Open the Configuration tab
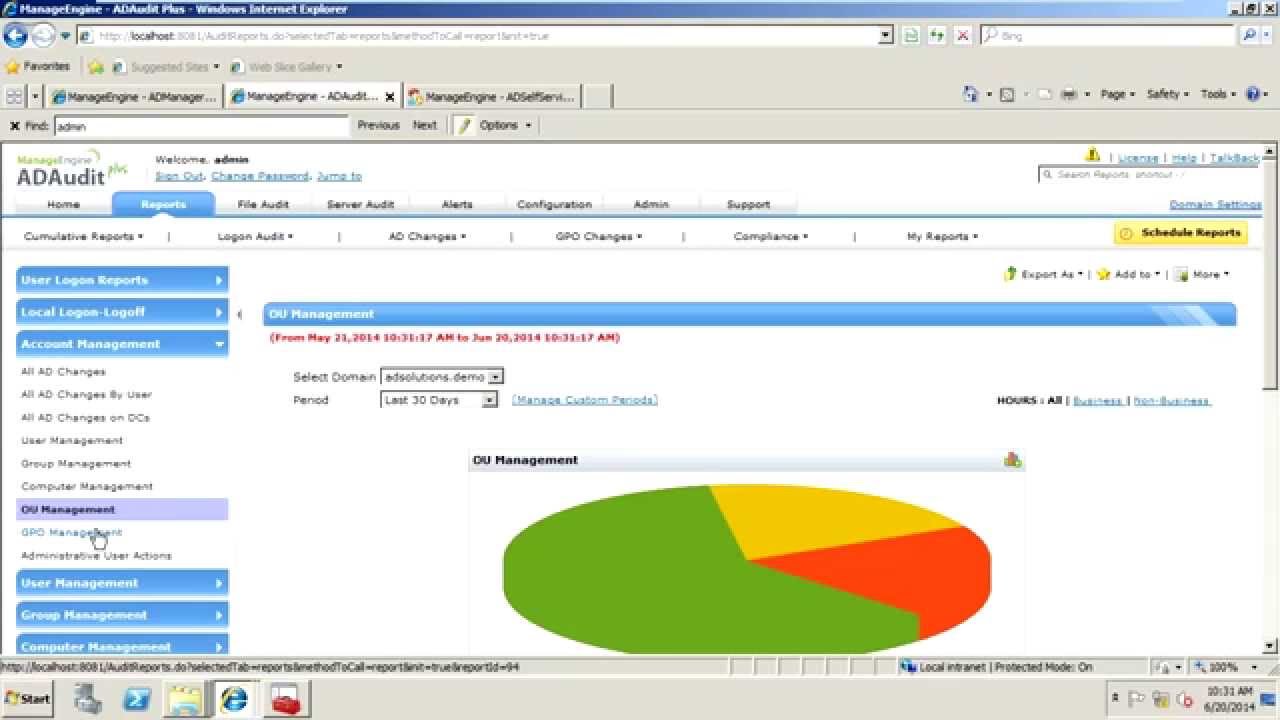Screen dimensions: 1280x720 [x=554, y=204]
